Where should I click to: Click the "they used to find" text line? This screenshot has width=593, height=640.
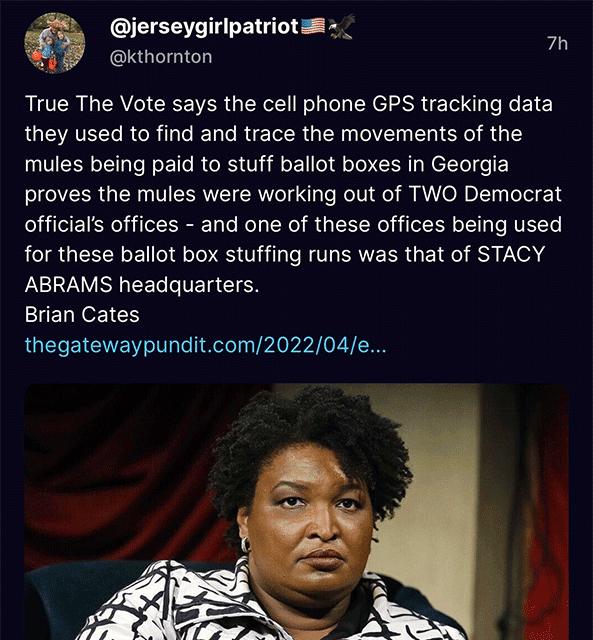pos(273,134)
